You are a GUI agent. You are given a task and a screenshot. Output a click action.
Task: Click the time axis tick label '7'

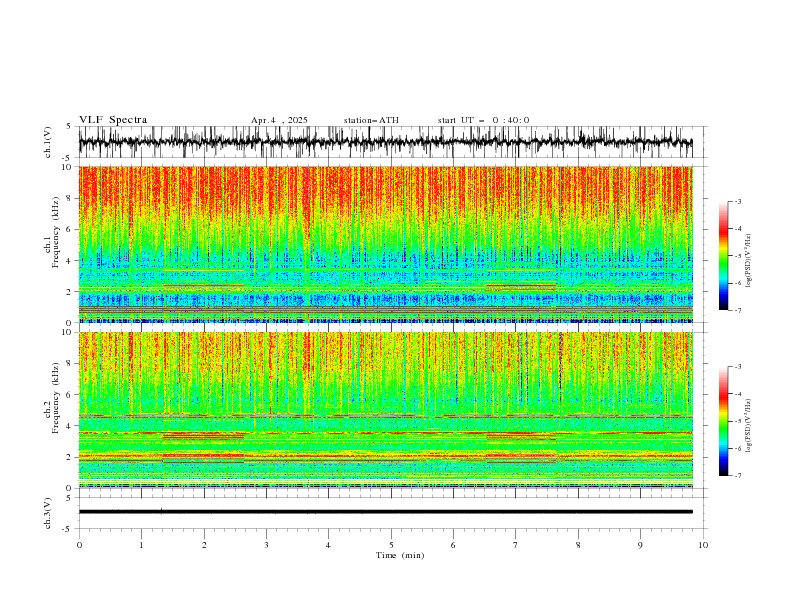516,545
